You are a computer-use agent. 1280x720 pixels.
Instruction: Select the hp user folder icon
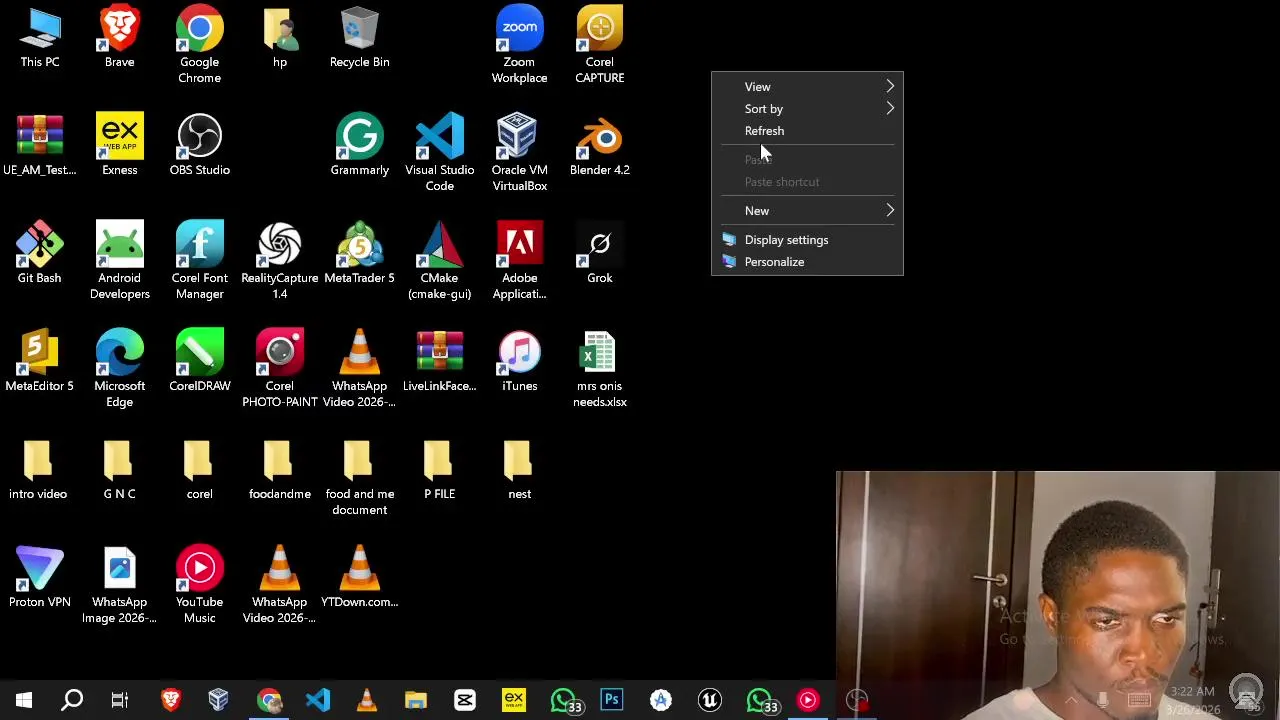coord(280,38)
